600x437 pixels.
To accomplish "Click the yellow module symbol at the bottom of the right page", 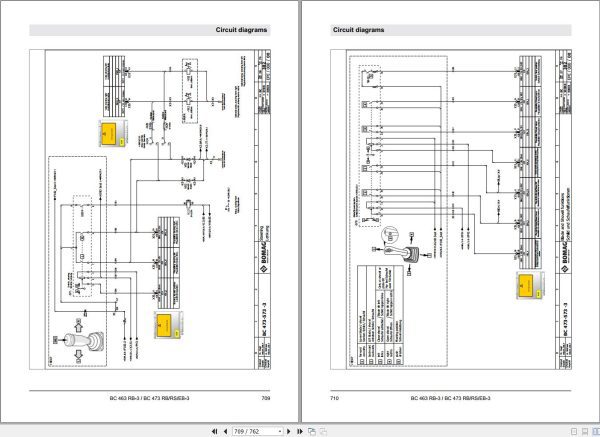I will tap(530, 286).
